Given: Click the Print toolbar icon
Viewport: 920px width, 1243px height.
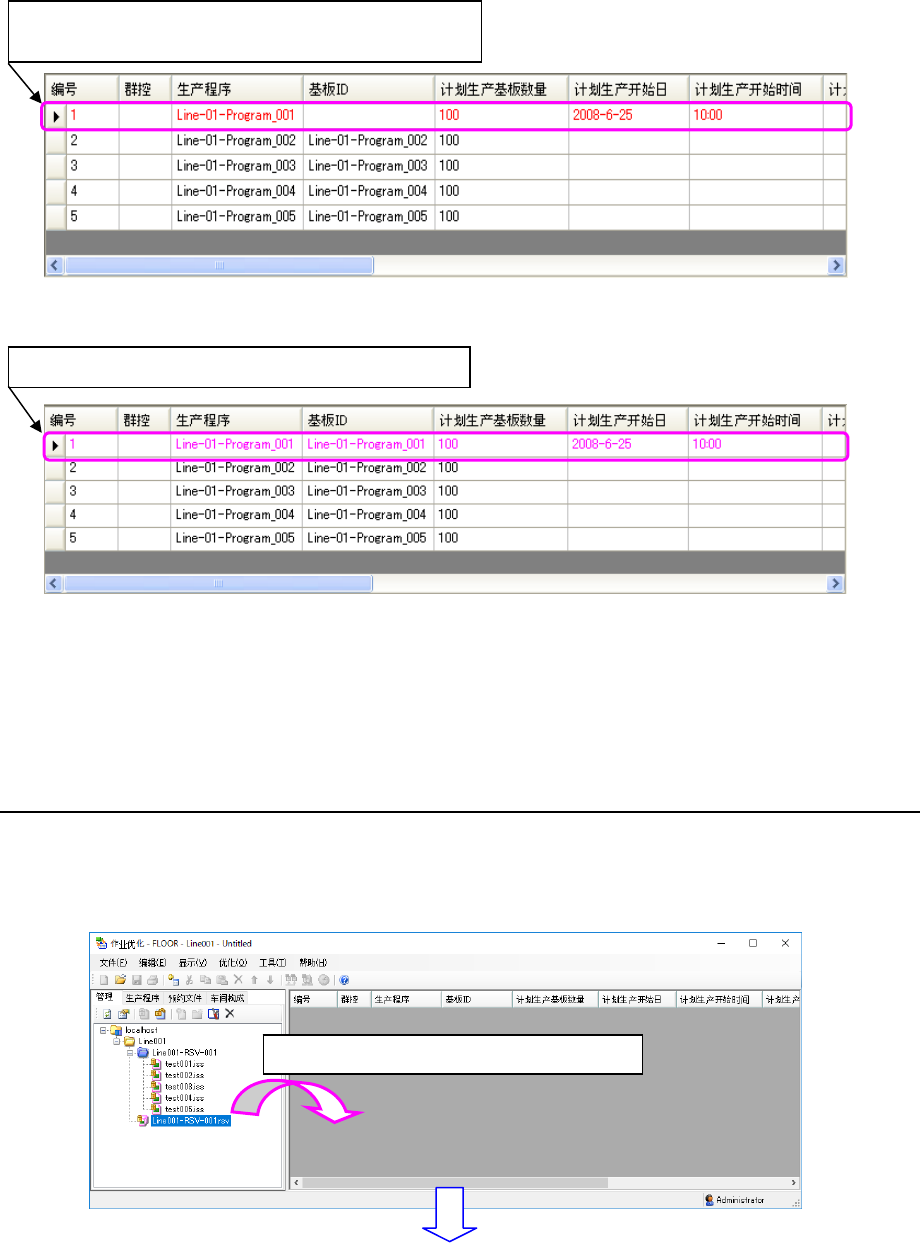Looking at the screenshot, I should (x=152, y=980).
